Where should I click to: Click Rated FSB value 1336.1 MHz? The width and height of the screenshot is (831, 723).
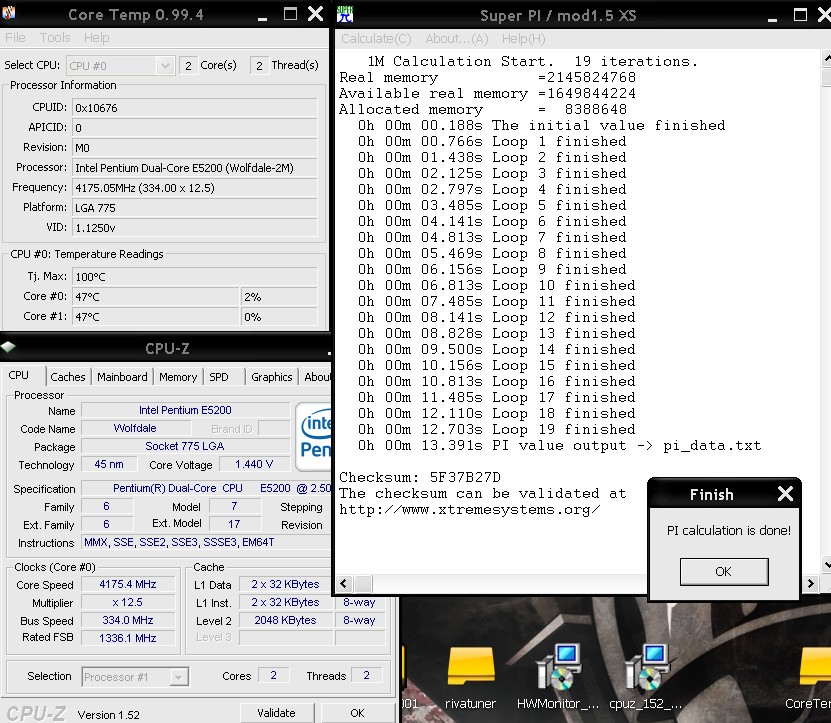pyautogui.click(x=128, y=638)
